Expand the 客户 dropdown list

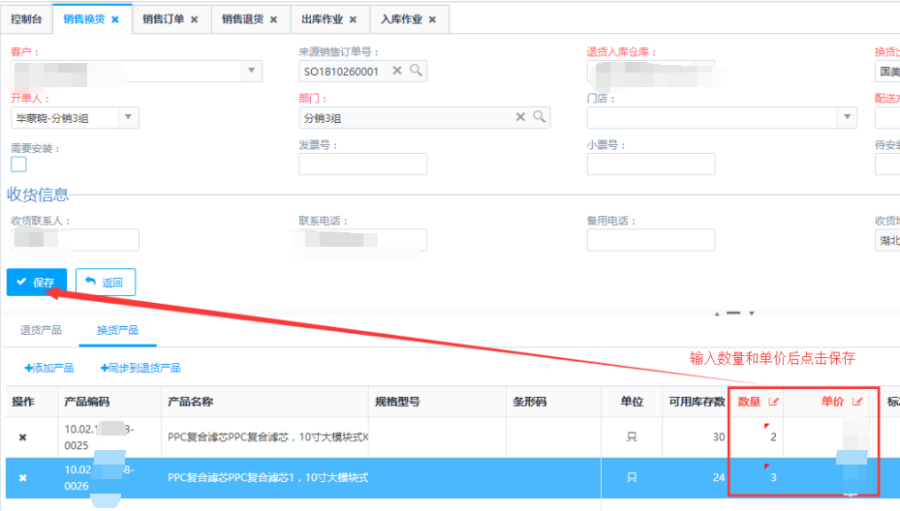coord(252,71)
